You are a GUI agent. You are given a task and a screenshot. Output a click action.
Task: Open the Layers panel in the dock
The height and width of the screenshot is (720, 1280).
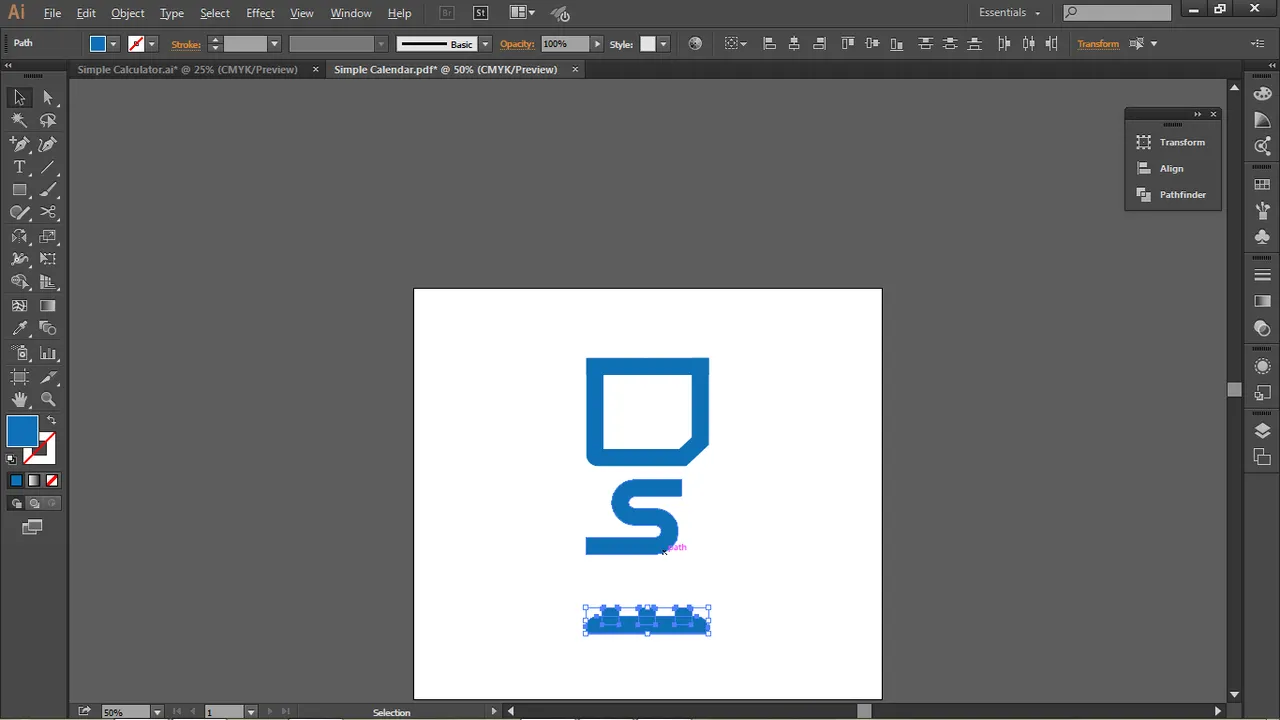pyautogui.click(x=1263, y=431)
